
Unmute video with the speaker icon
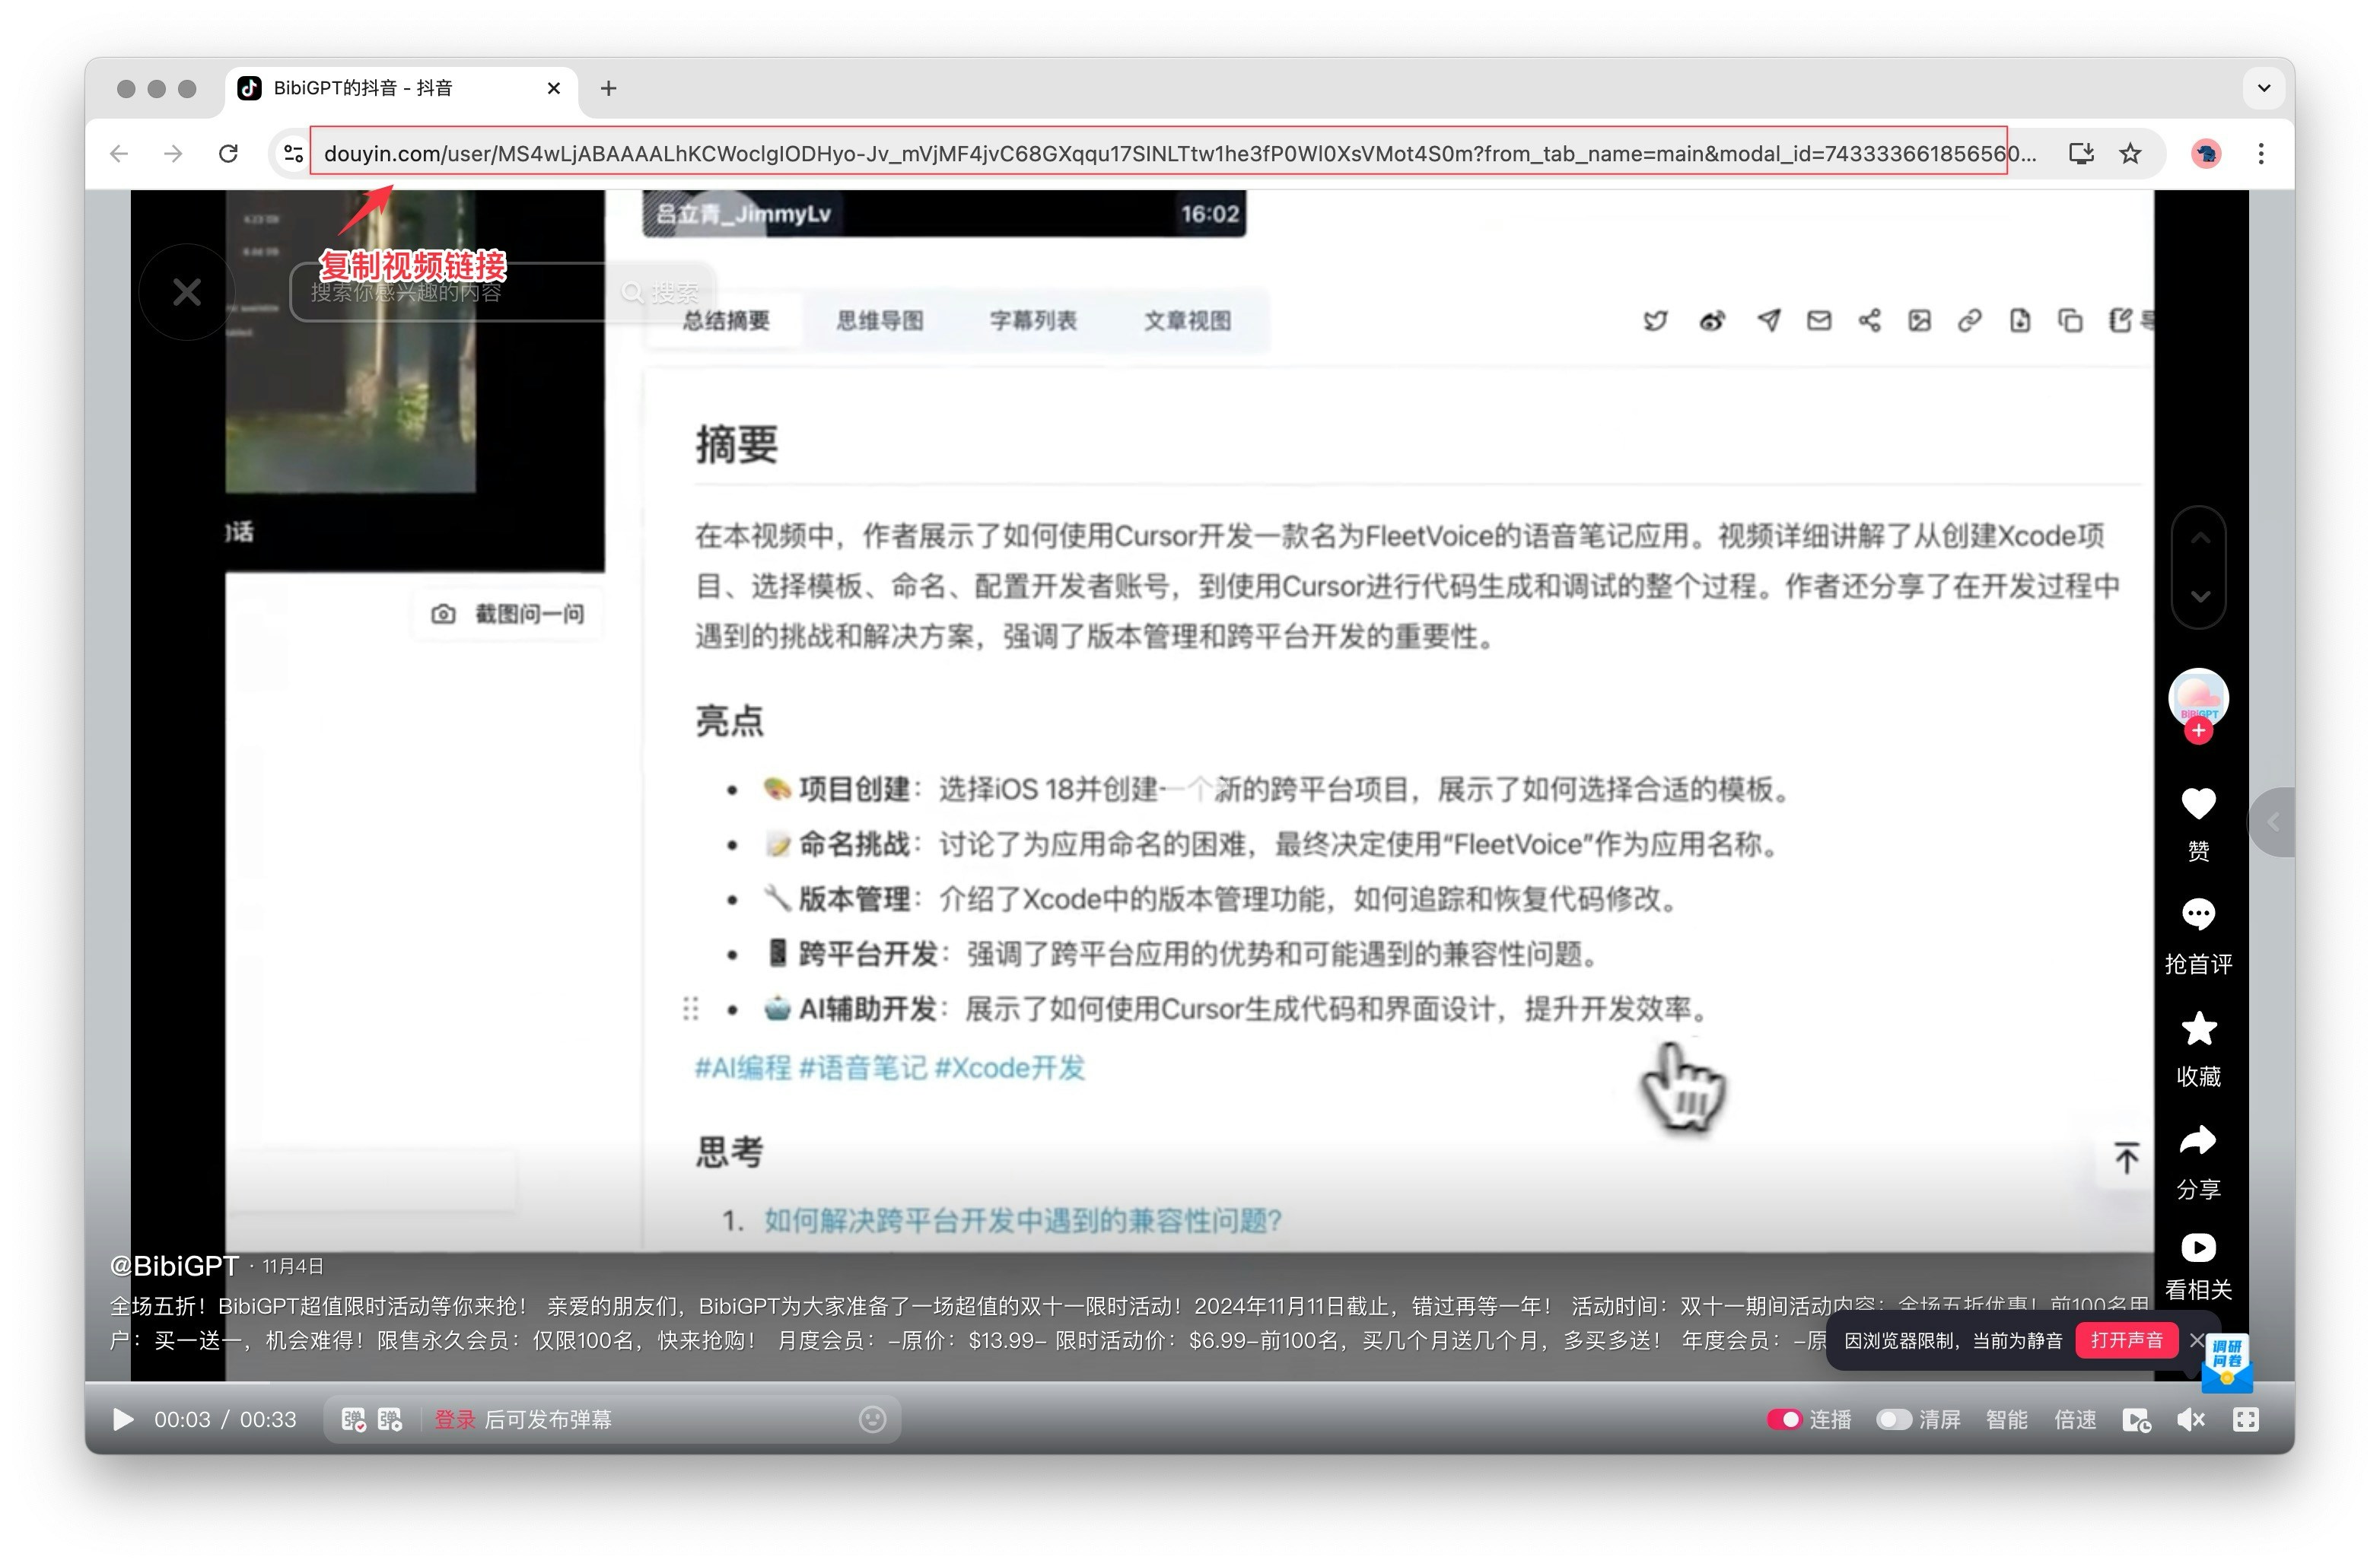tap(2190, 1420)
